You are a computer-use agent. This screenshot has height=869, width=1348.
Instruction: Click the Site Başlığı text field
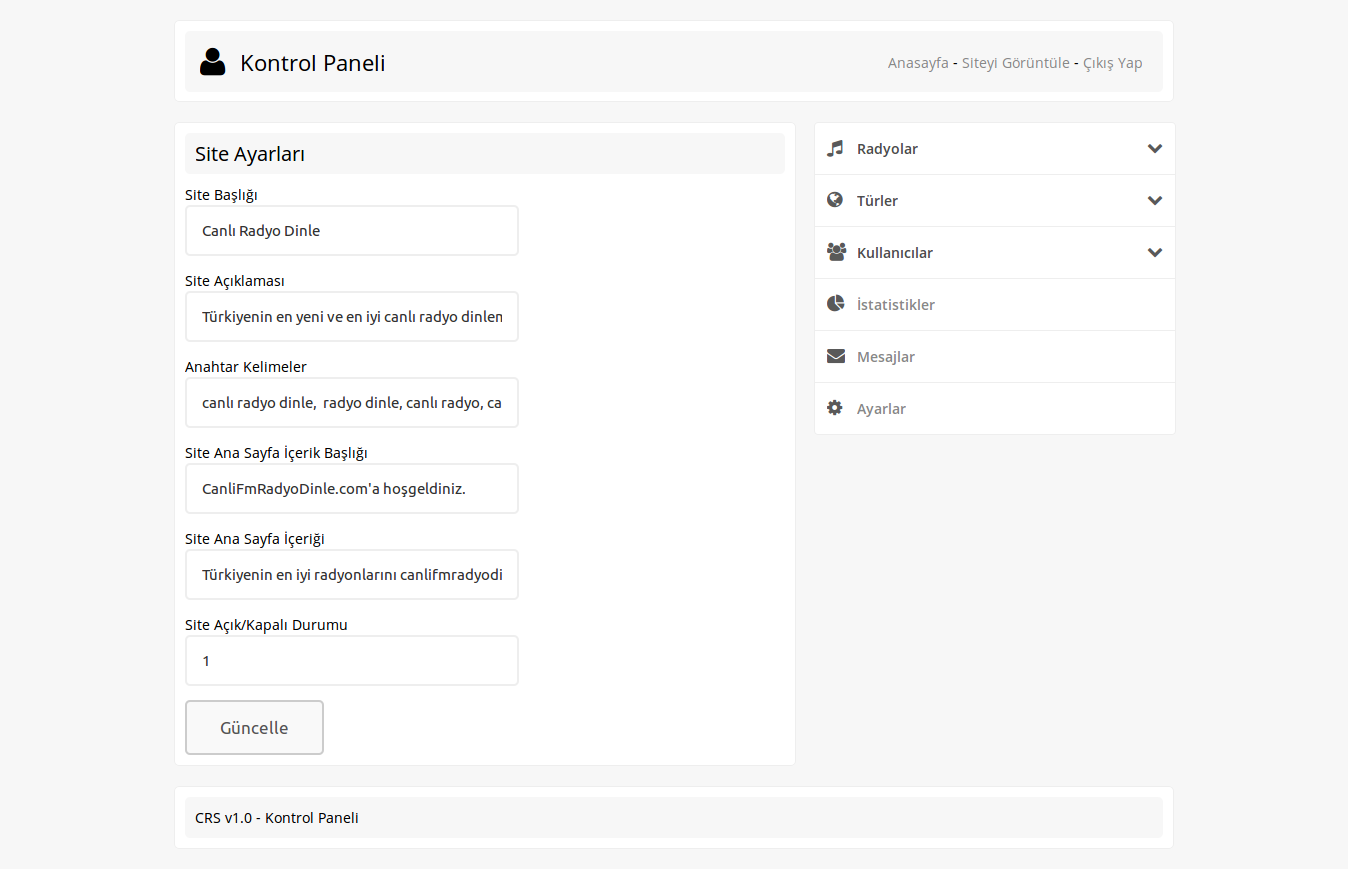[x=352, y=231]
